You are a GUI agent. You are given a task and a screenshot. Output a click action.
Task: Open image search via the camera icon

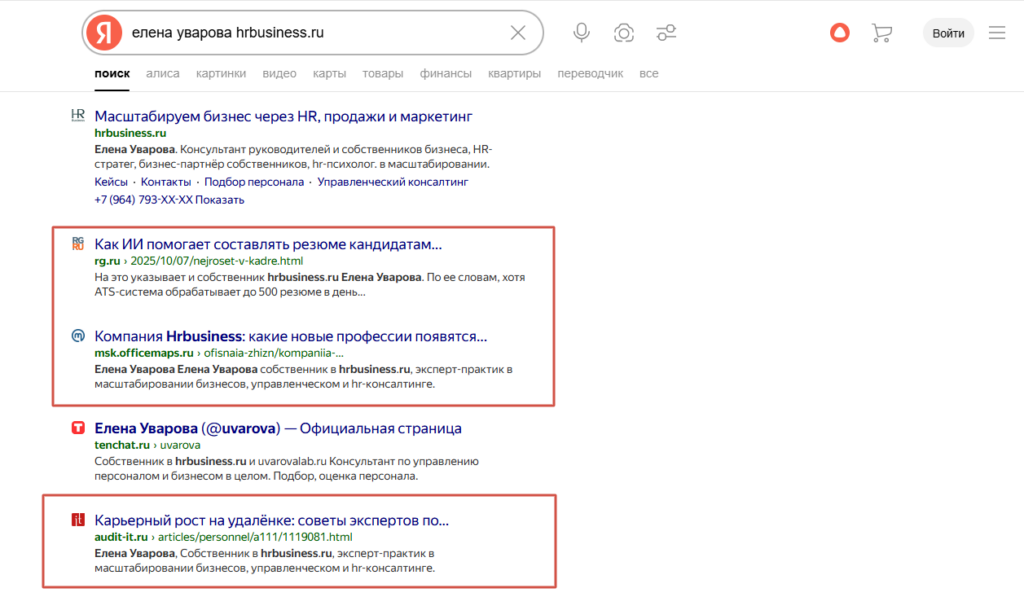(623, 32)
